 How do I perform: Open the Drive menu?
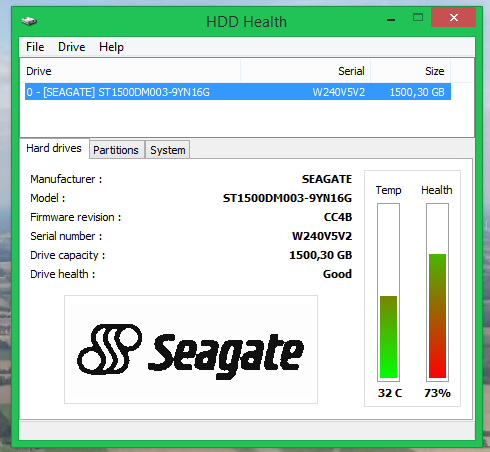pyautogui.click(x=72, y=47)
